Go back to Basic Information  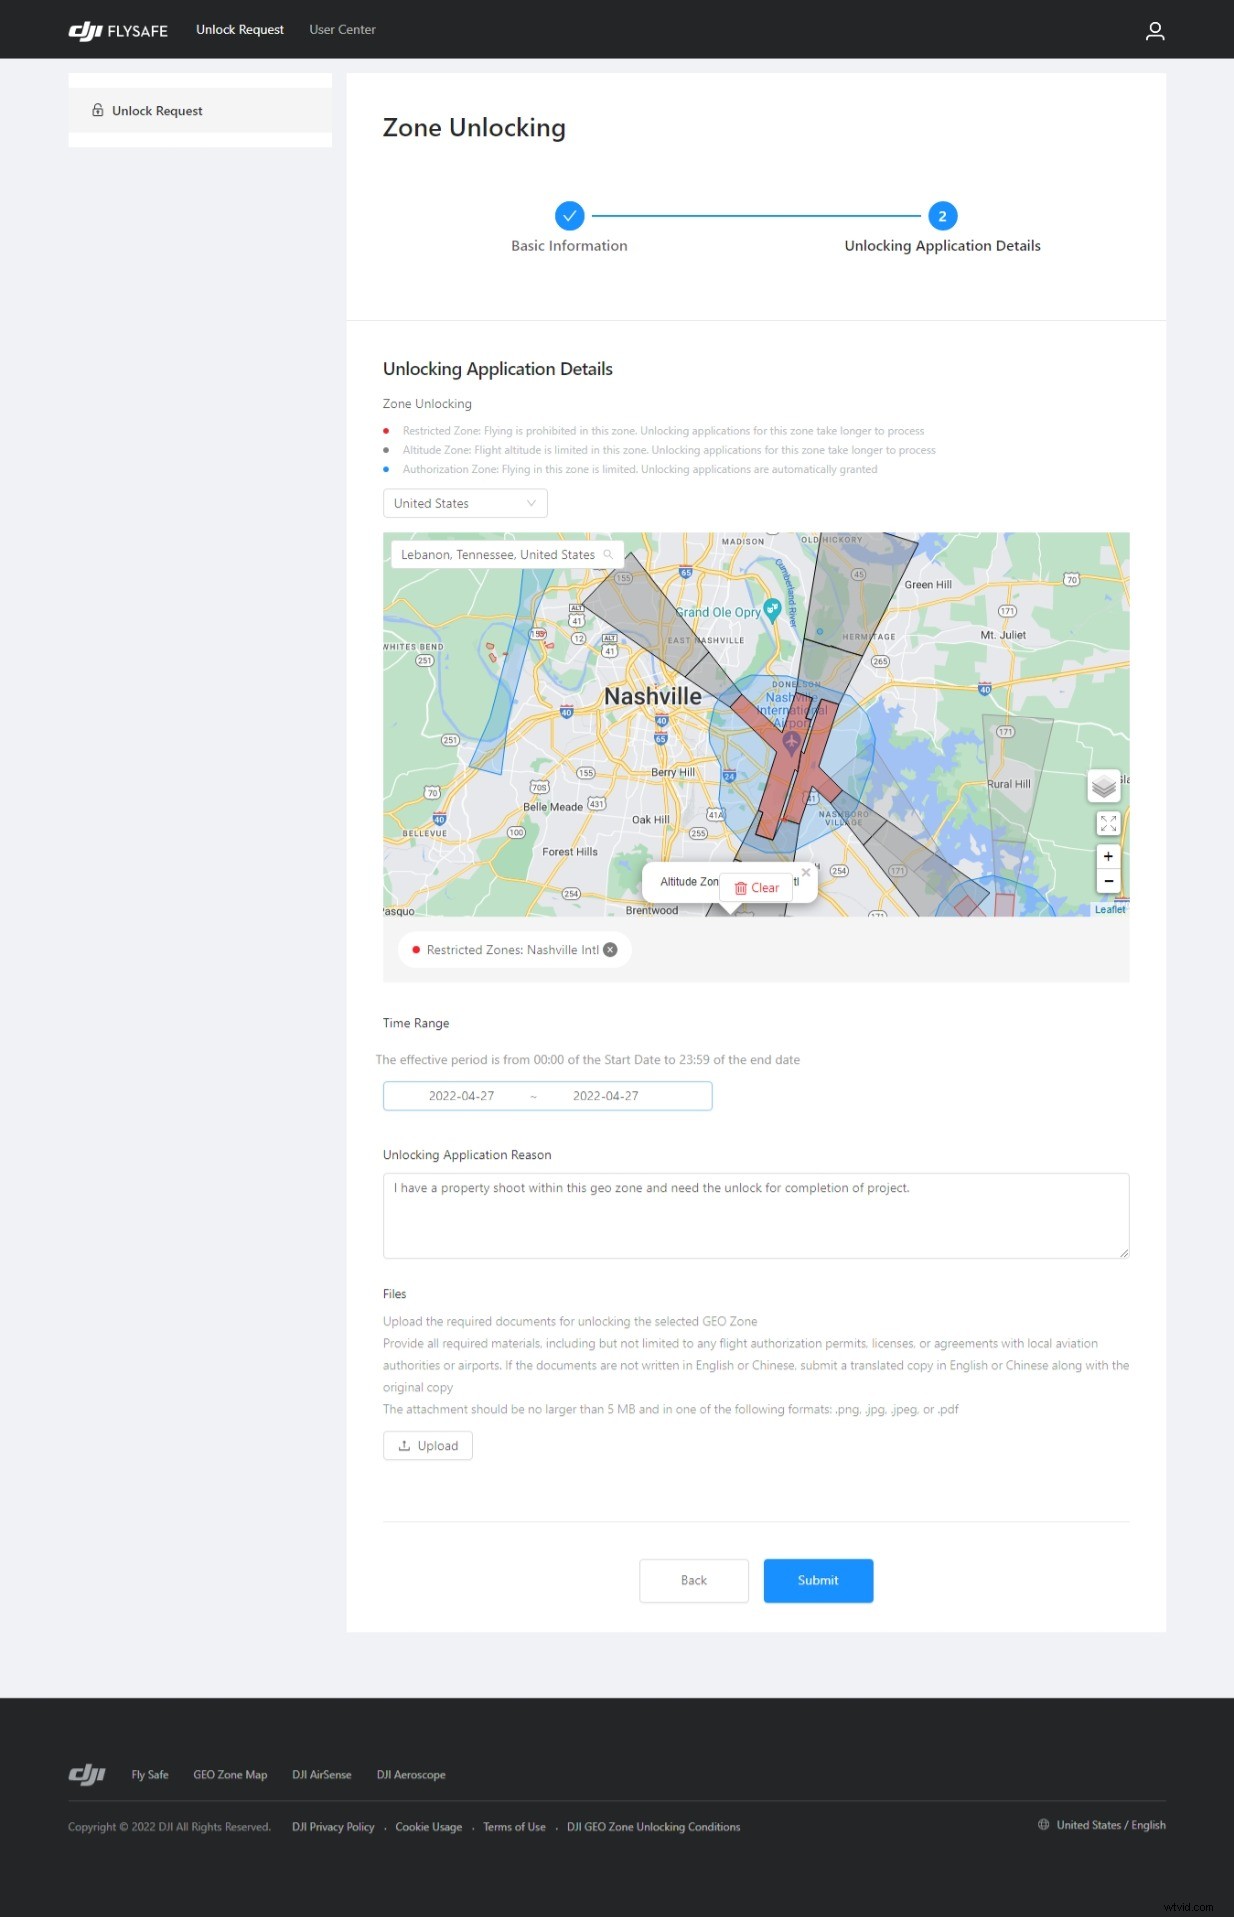click(693, 1581)
